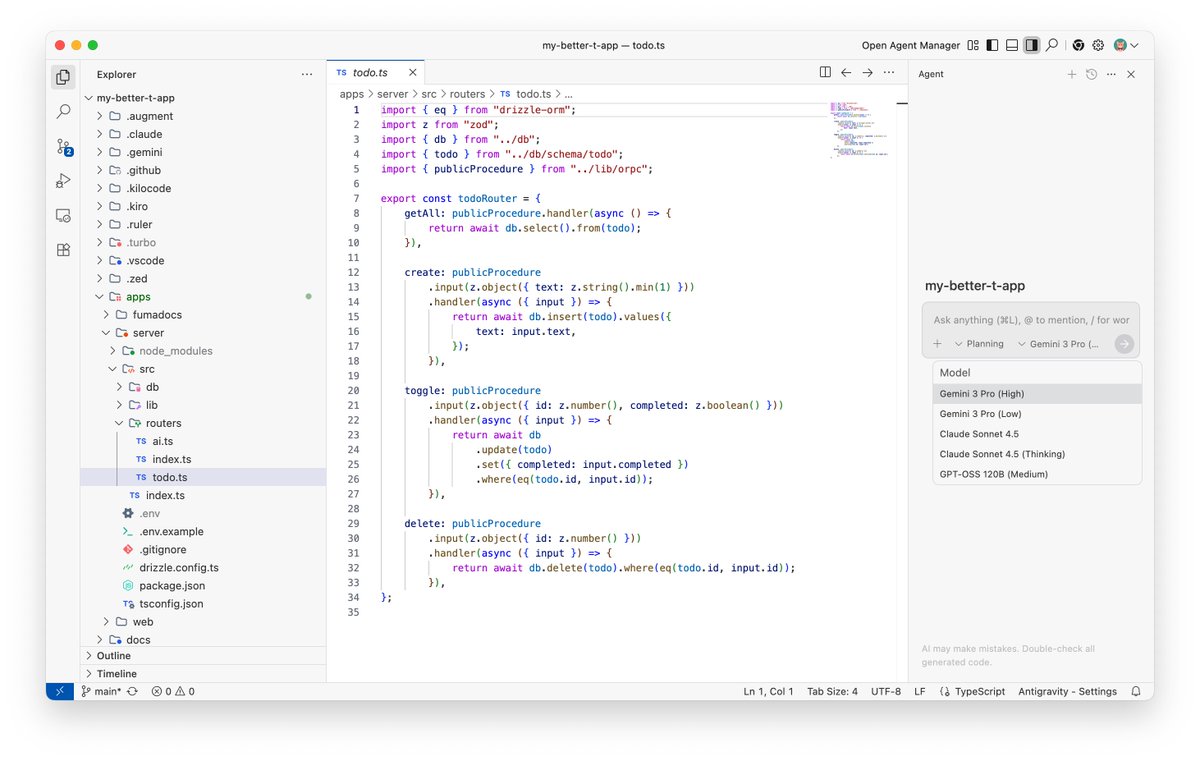1200x761 pixels.
Task: Open the Gemini 3 Pro model dropdown
Action: [x=1058, y=344]
